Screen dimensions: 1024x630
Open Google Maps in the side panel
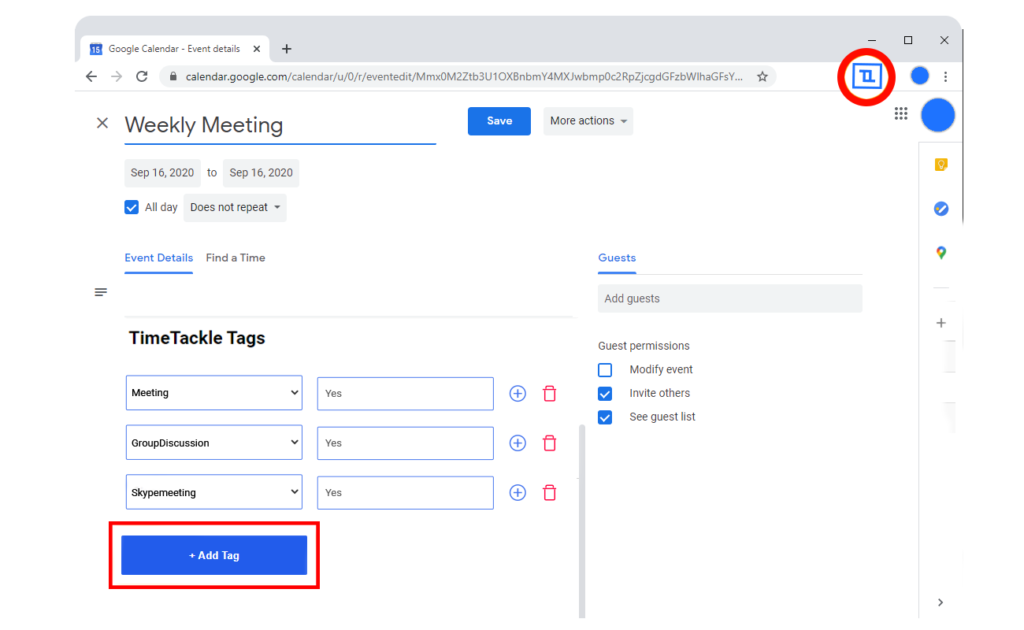tap(941, 253)
